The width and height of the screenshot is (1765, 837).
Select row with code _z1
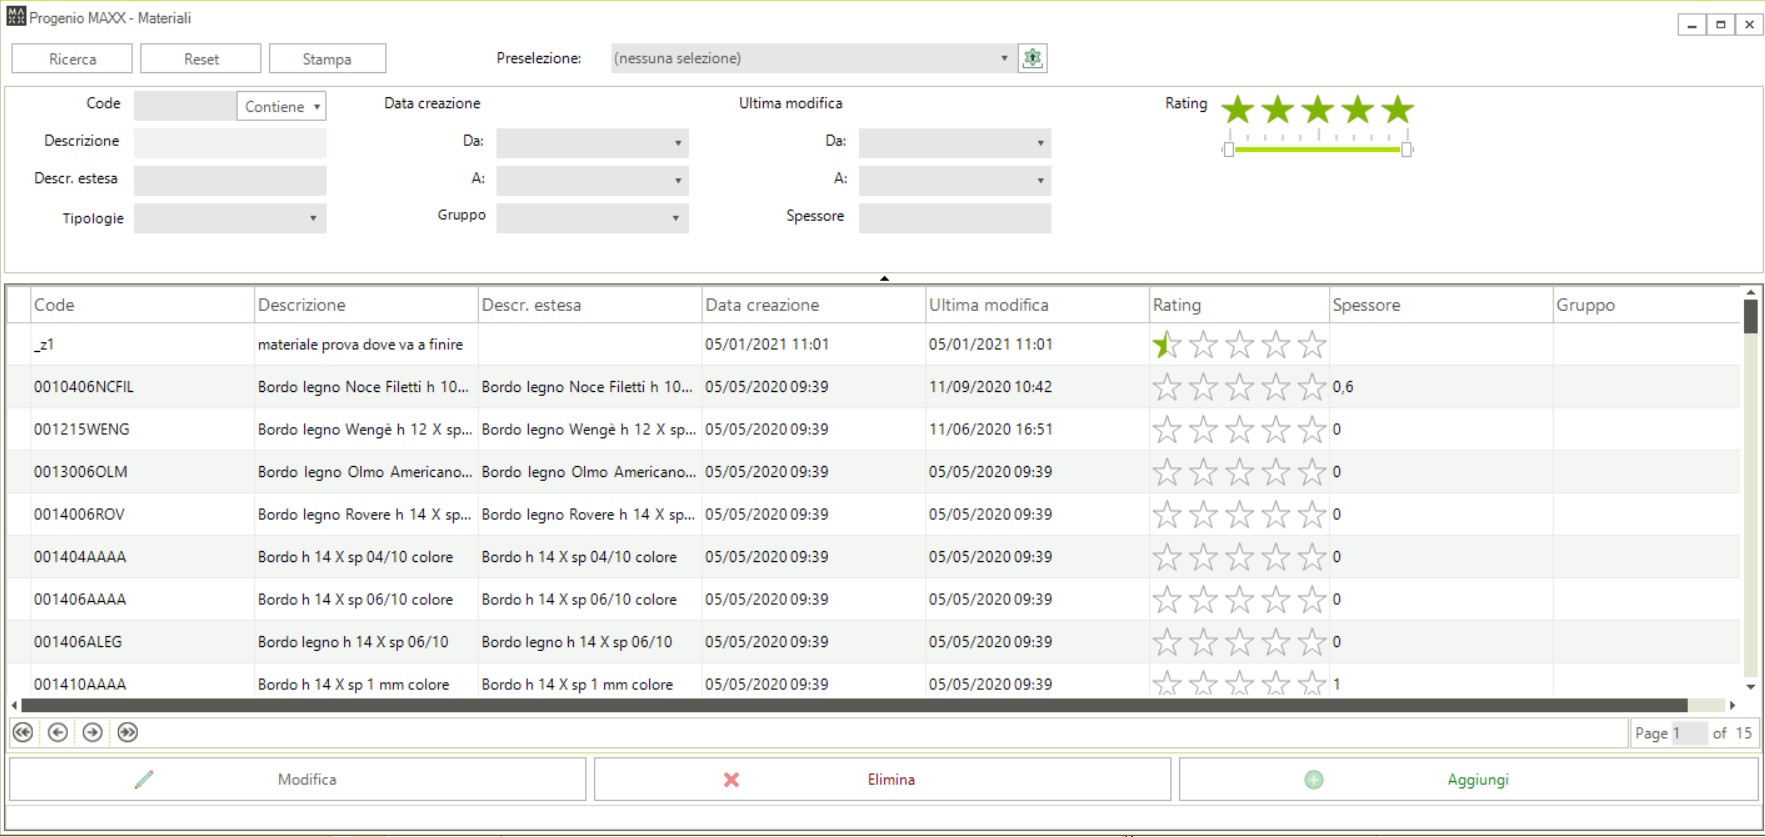(873, 344)
